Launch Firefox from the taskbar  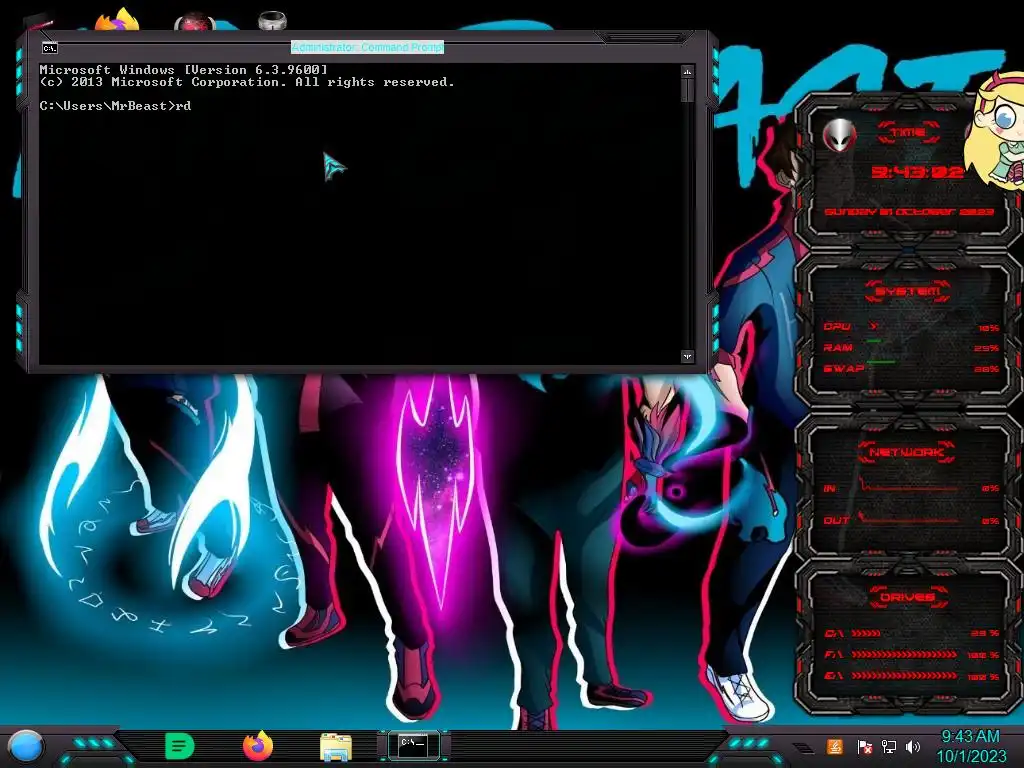258,746
